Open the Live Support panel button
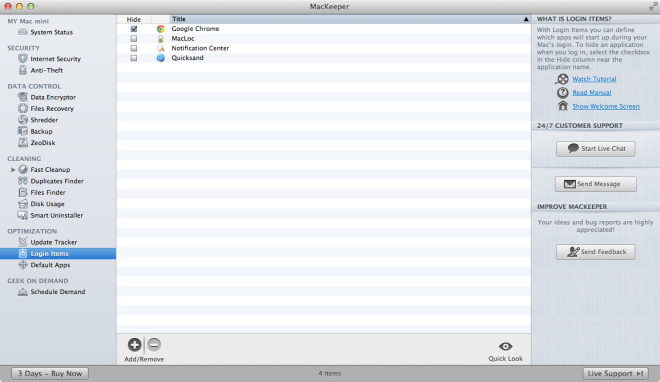Image resolution: width=660 pixels, height=382 pixels. [x=615, y=374]
